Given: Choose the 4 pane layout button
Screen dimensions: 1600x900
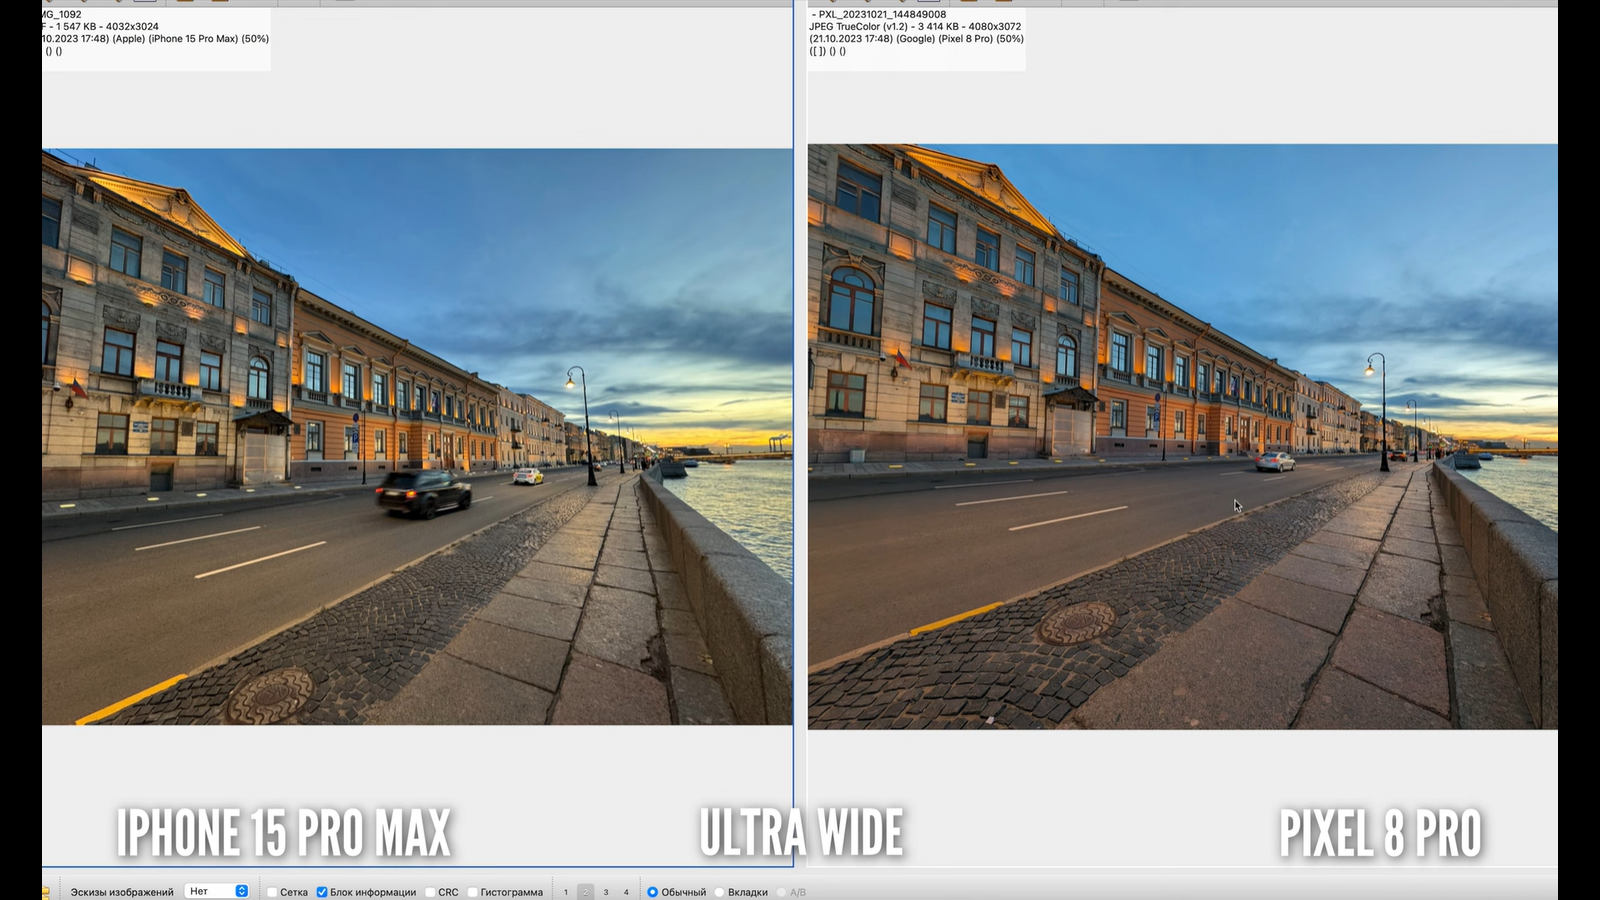Looking at the screenshot, I should point(627,892).
